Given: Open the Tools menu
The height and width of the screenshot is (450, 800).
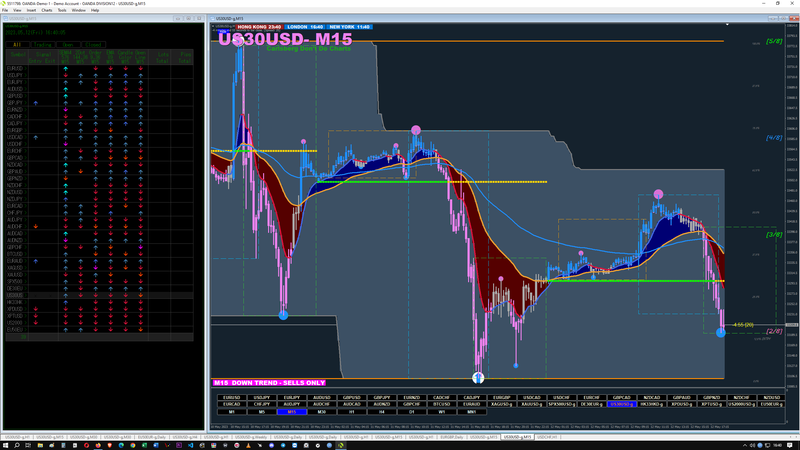Looking at the screenshot, I should (62, 10).
